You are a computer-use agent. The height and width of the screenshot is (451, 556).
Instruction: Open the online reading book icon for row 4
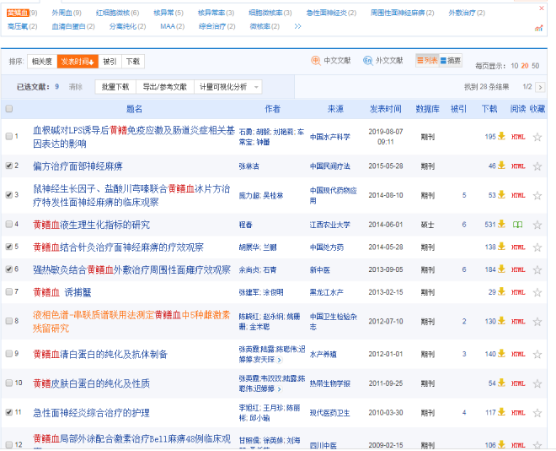point(518,224)
